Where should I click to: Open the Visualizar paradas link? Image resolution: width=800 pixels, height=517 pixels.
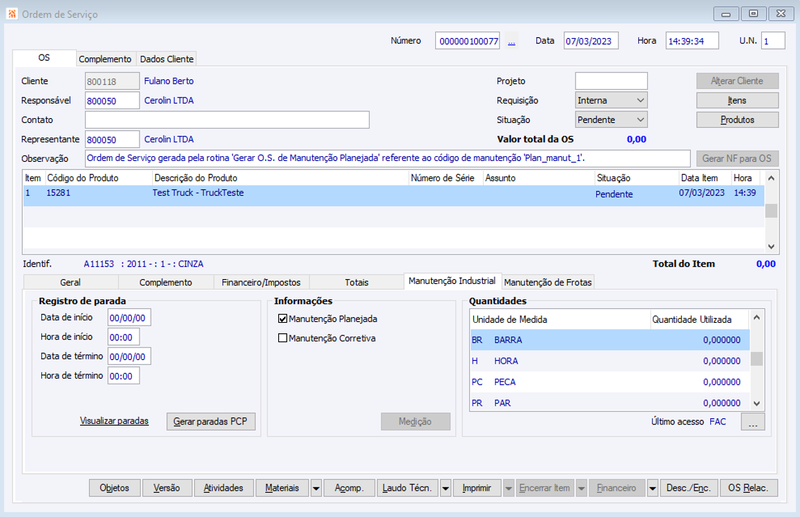(x=114, y=421)
